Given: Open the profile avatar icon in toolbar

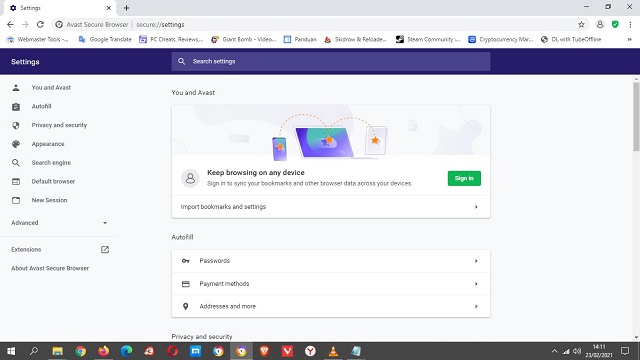Looking at the screenshot, I should (x=600, y=24).
